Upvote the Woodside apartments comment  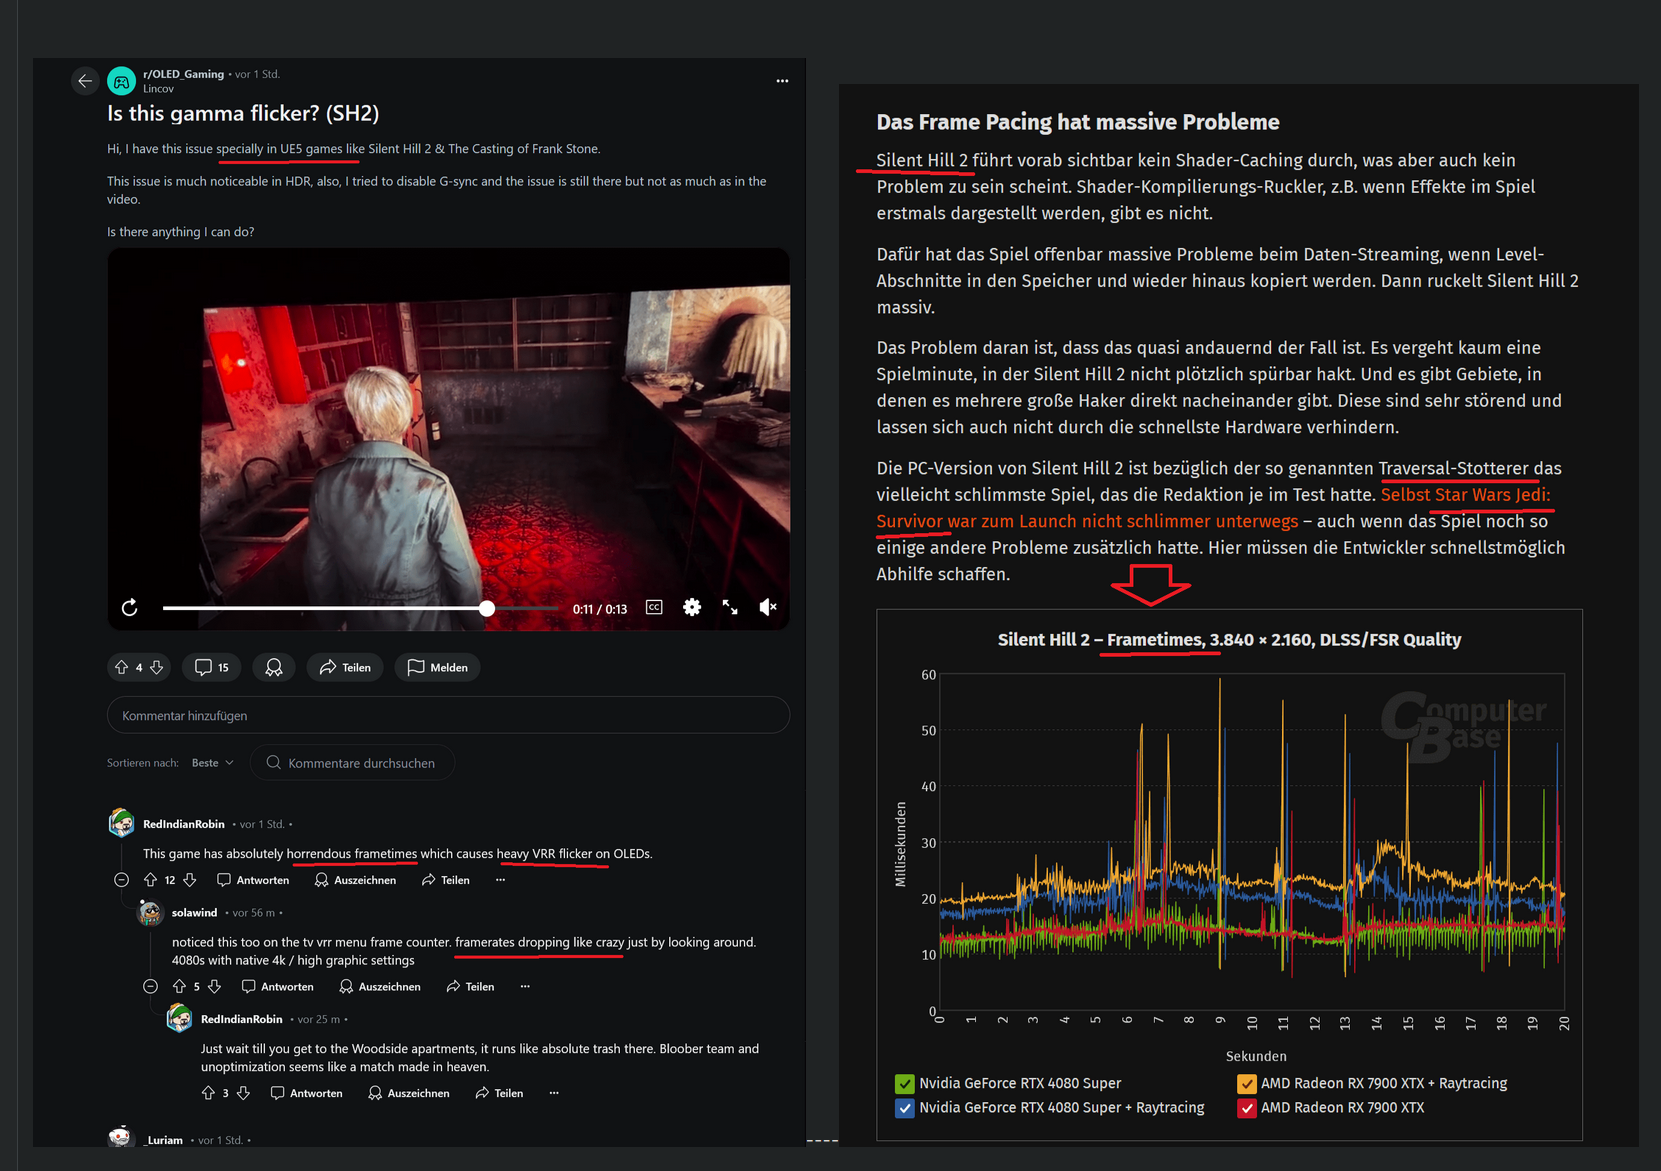click(x=209, y=1093)
